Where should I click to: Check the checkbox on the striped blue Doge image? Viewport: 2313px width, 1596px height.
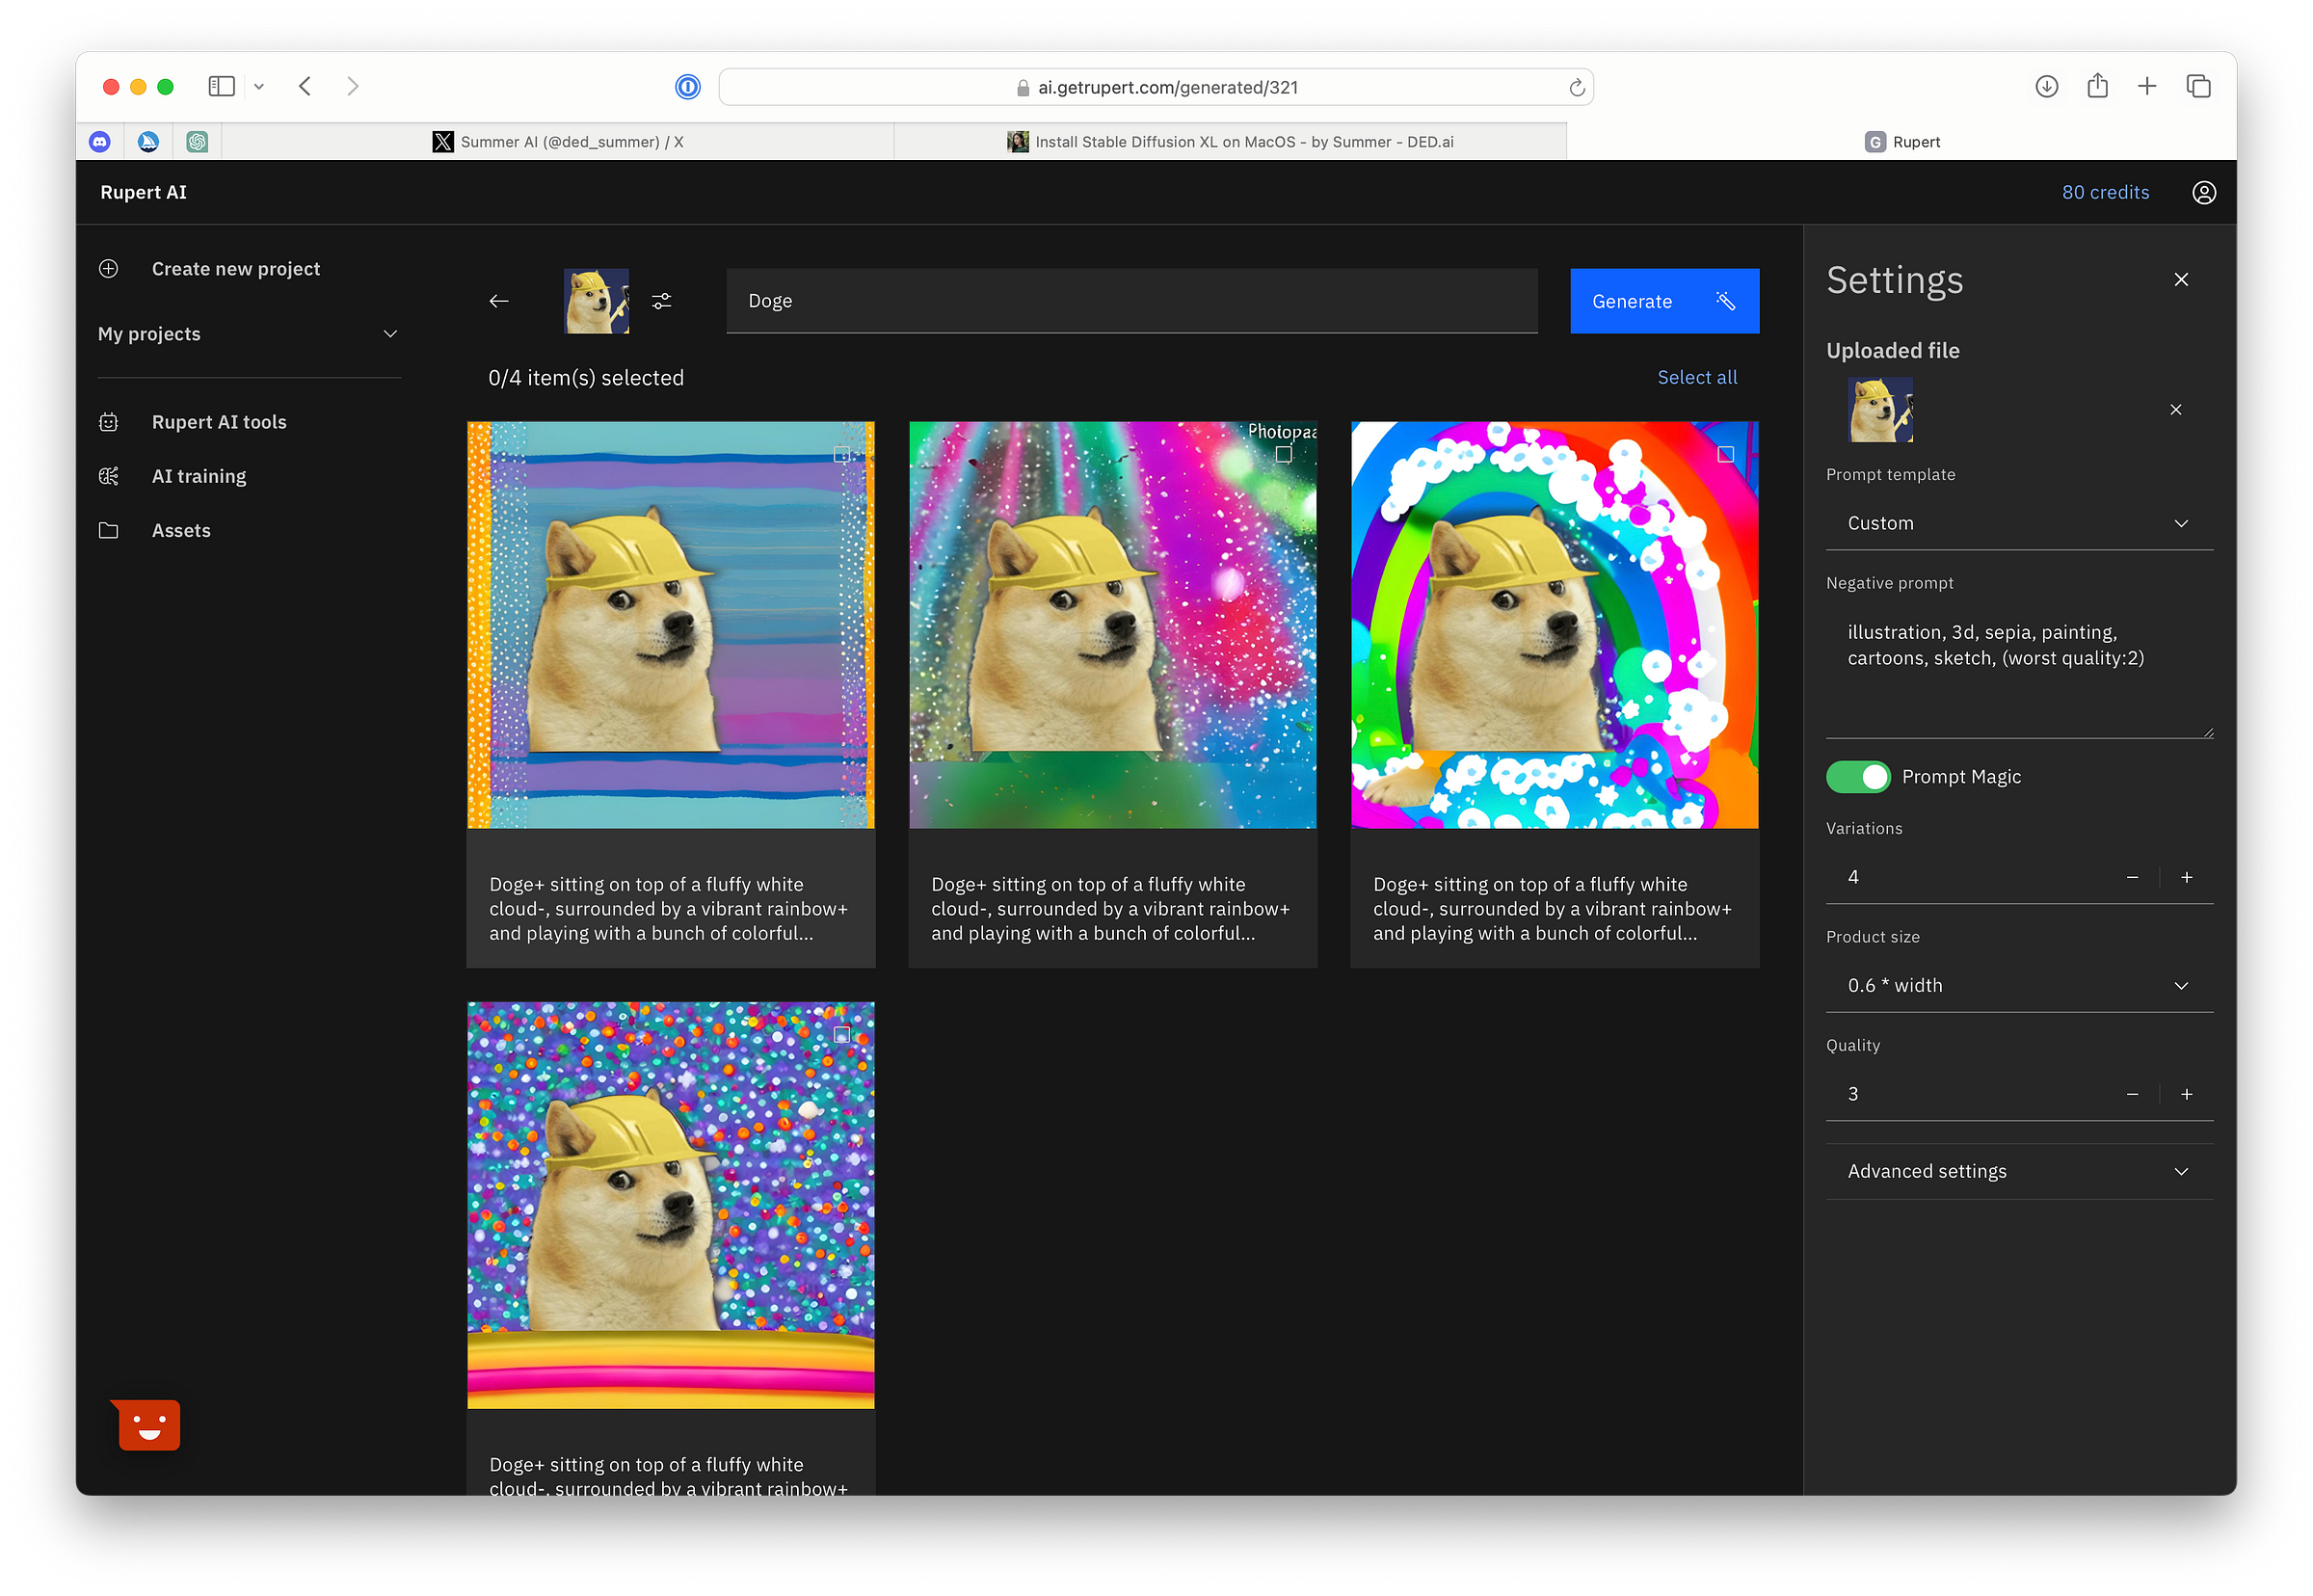click(842, 455)
